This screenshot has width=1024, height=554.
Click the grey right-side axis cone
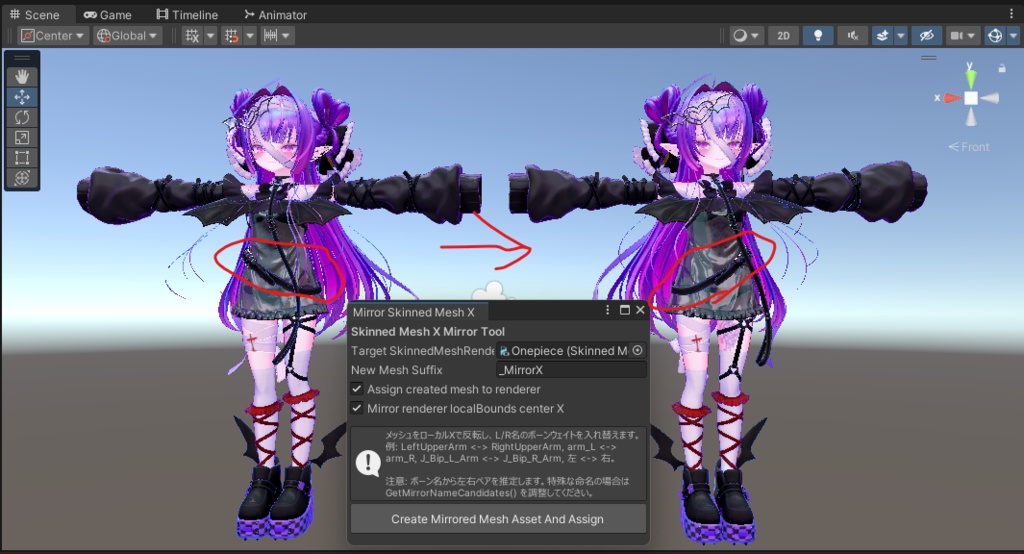coord(990,98)
